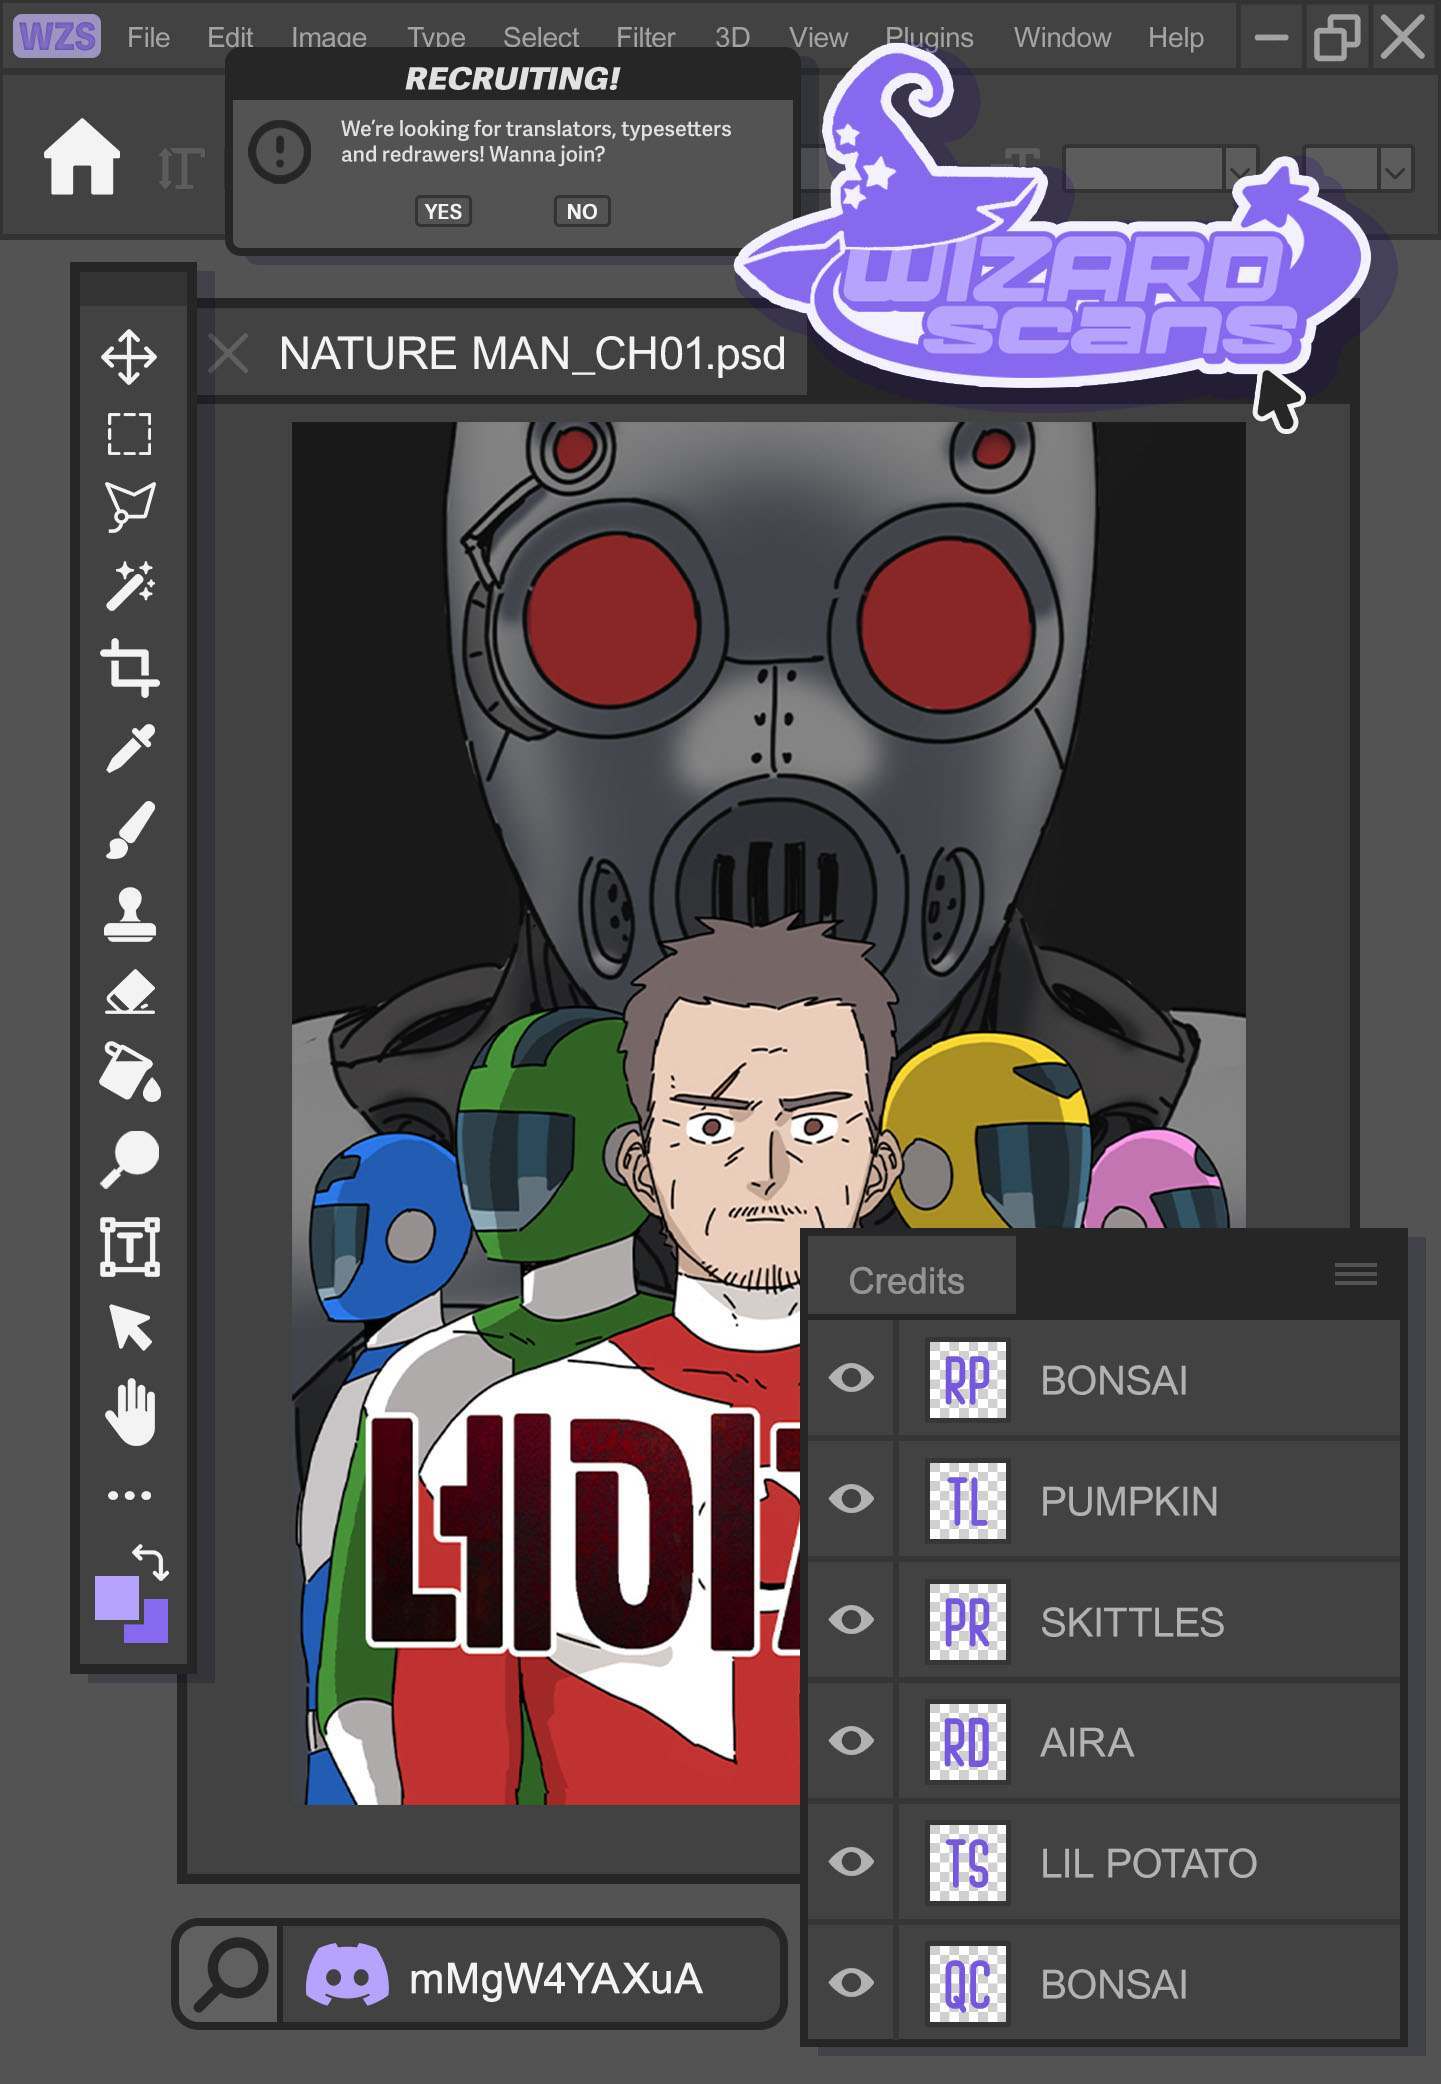1441x2084 pixels.
Task: Hide the PUMPKIN TL layer
Action: (x=851, y=1499)
